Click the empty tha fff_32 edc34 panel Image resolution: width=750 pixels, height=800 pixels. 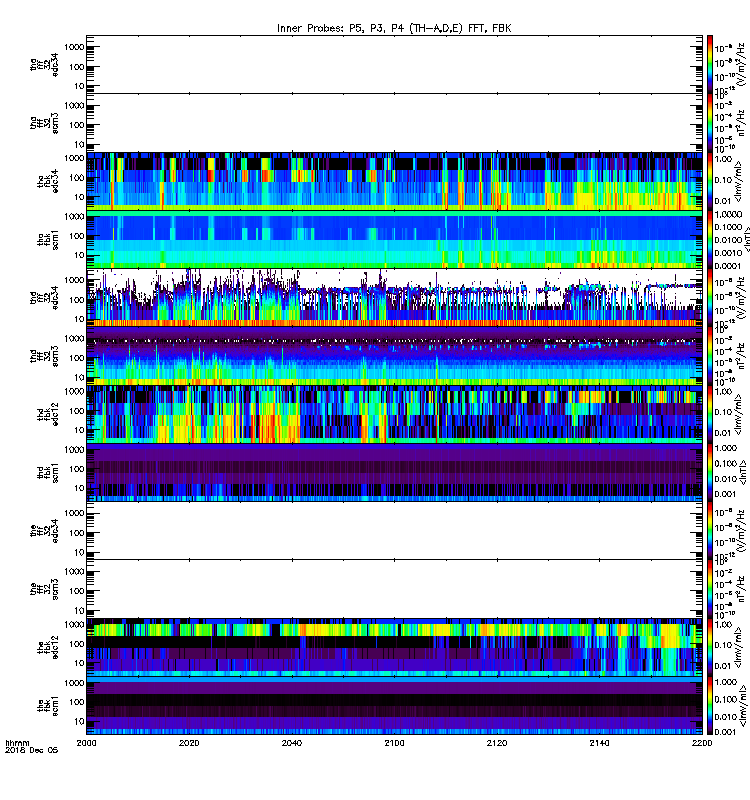pyautogui.click(x=394, y=64)
